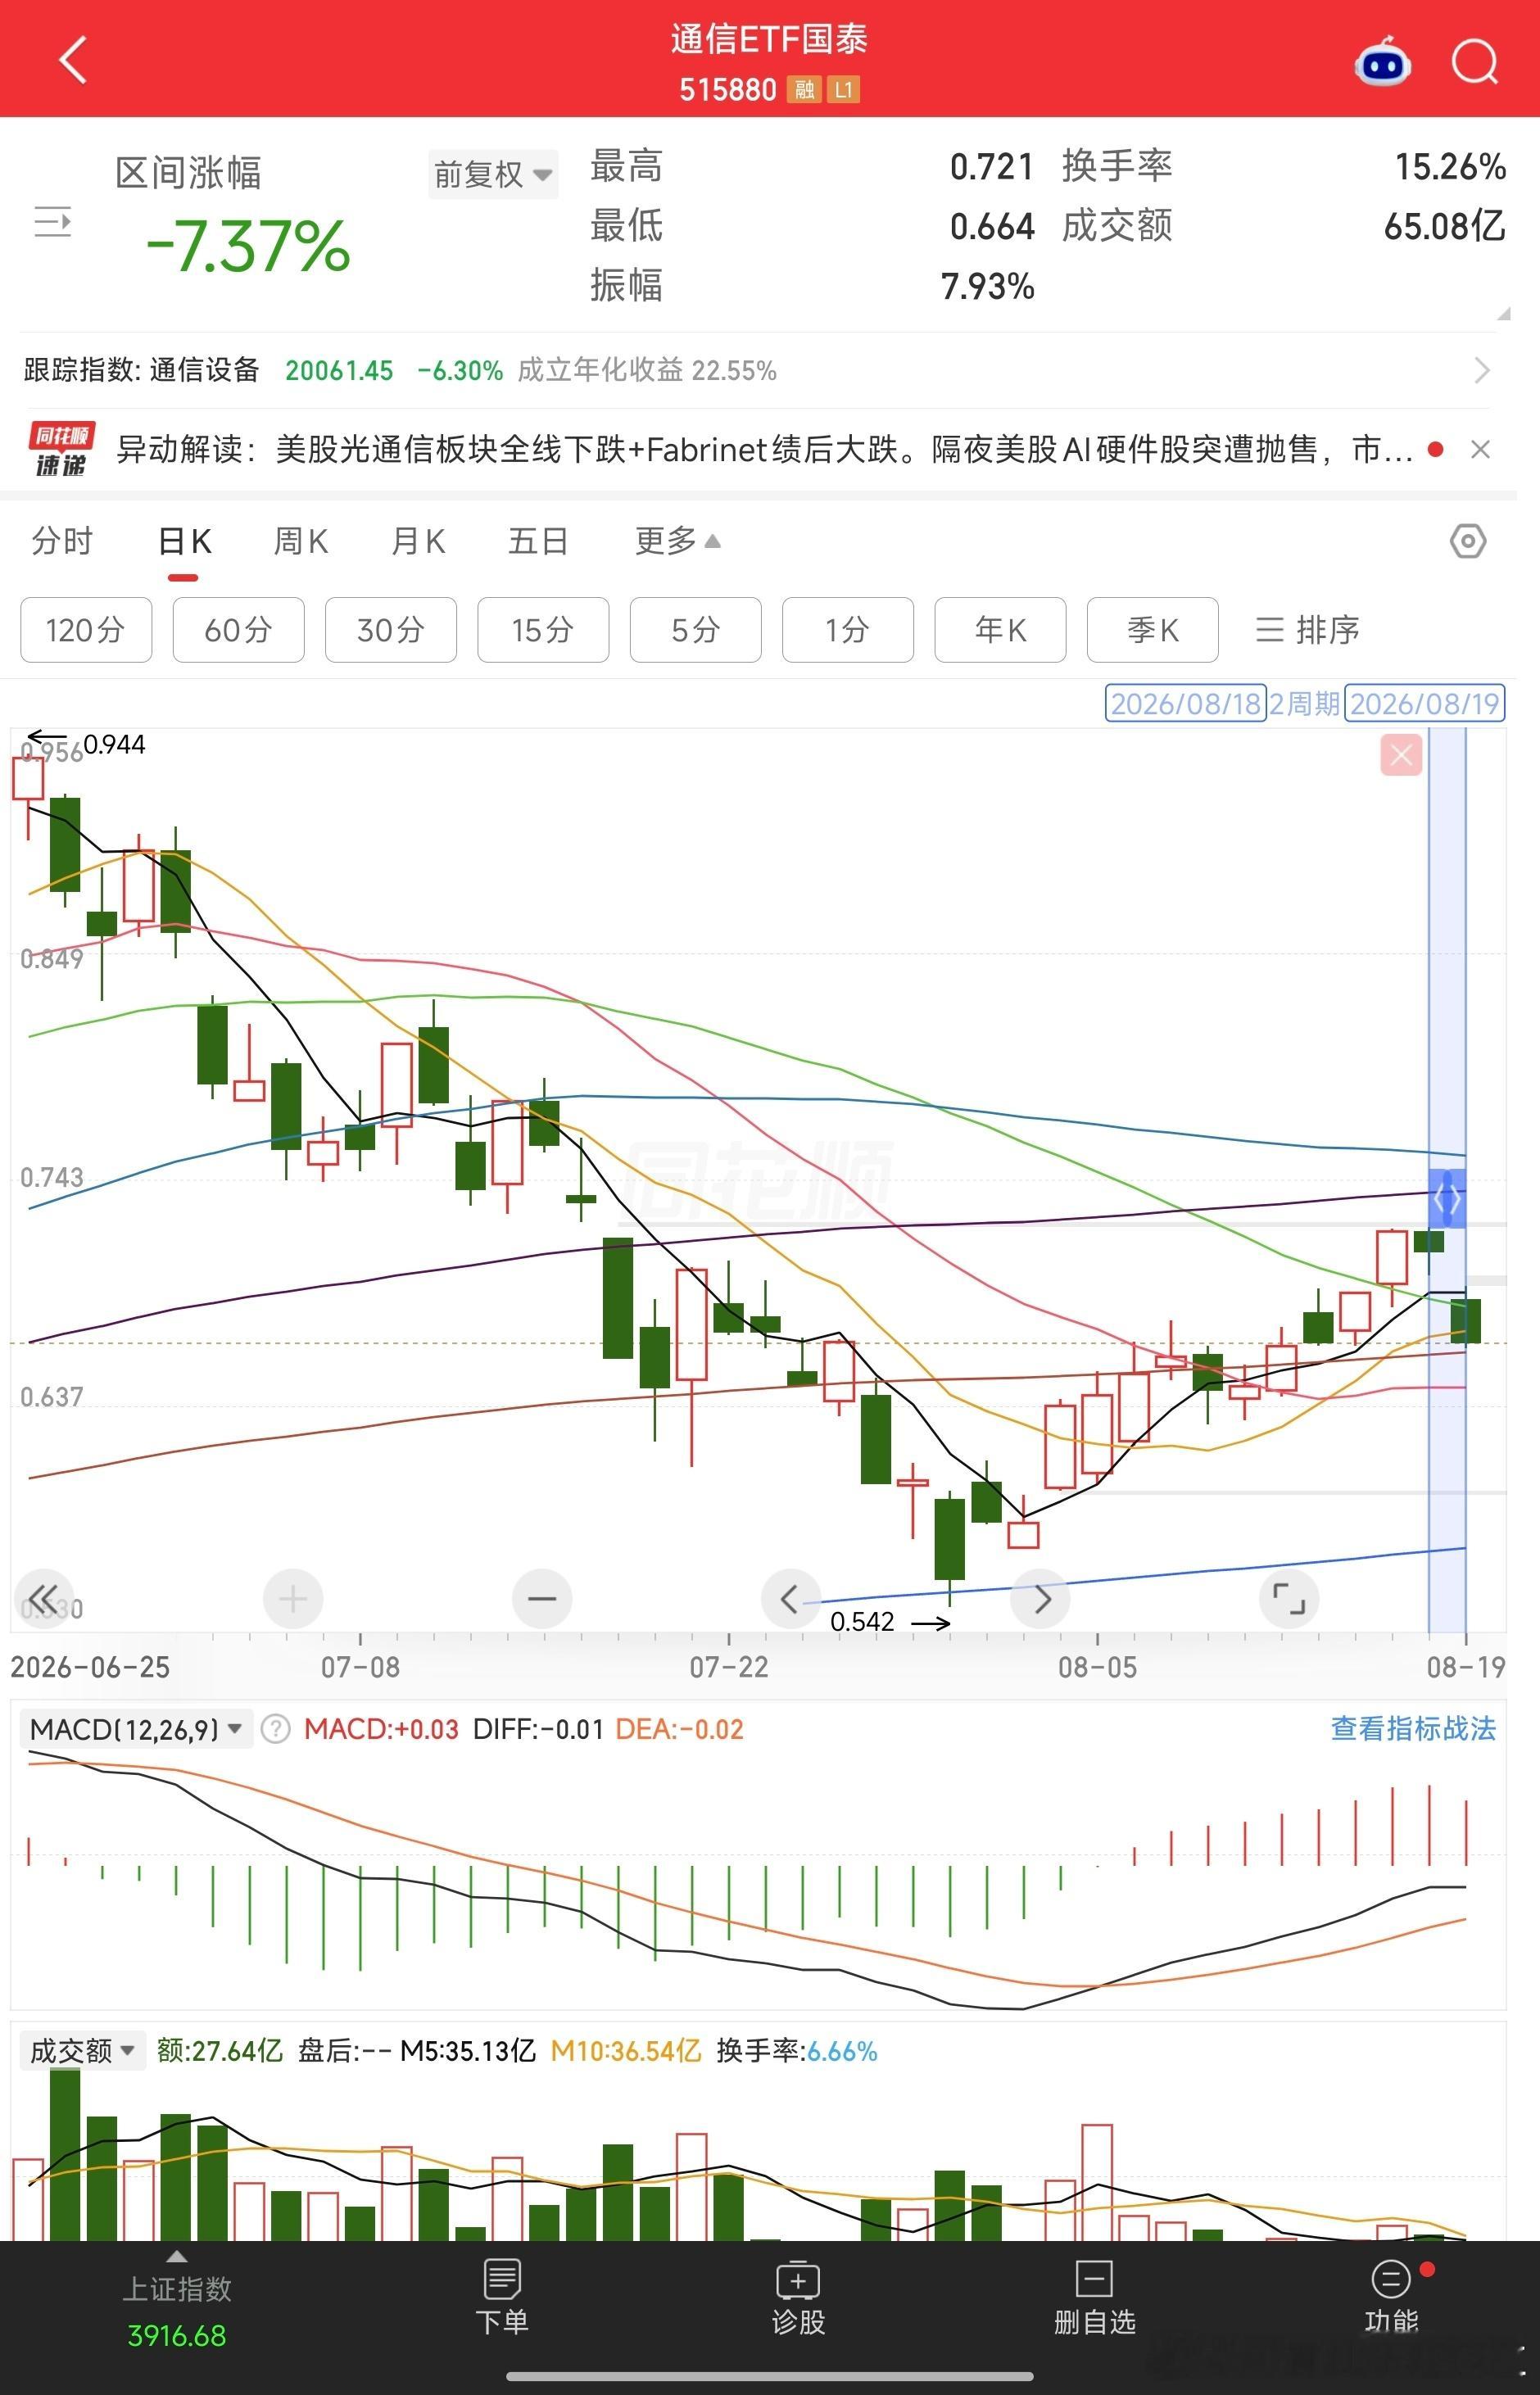Open the 诊股 stock diagnosis icon
Screen dimensions: 1540x2395
point(798,2298)
